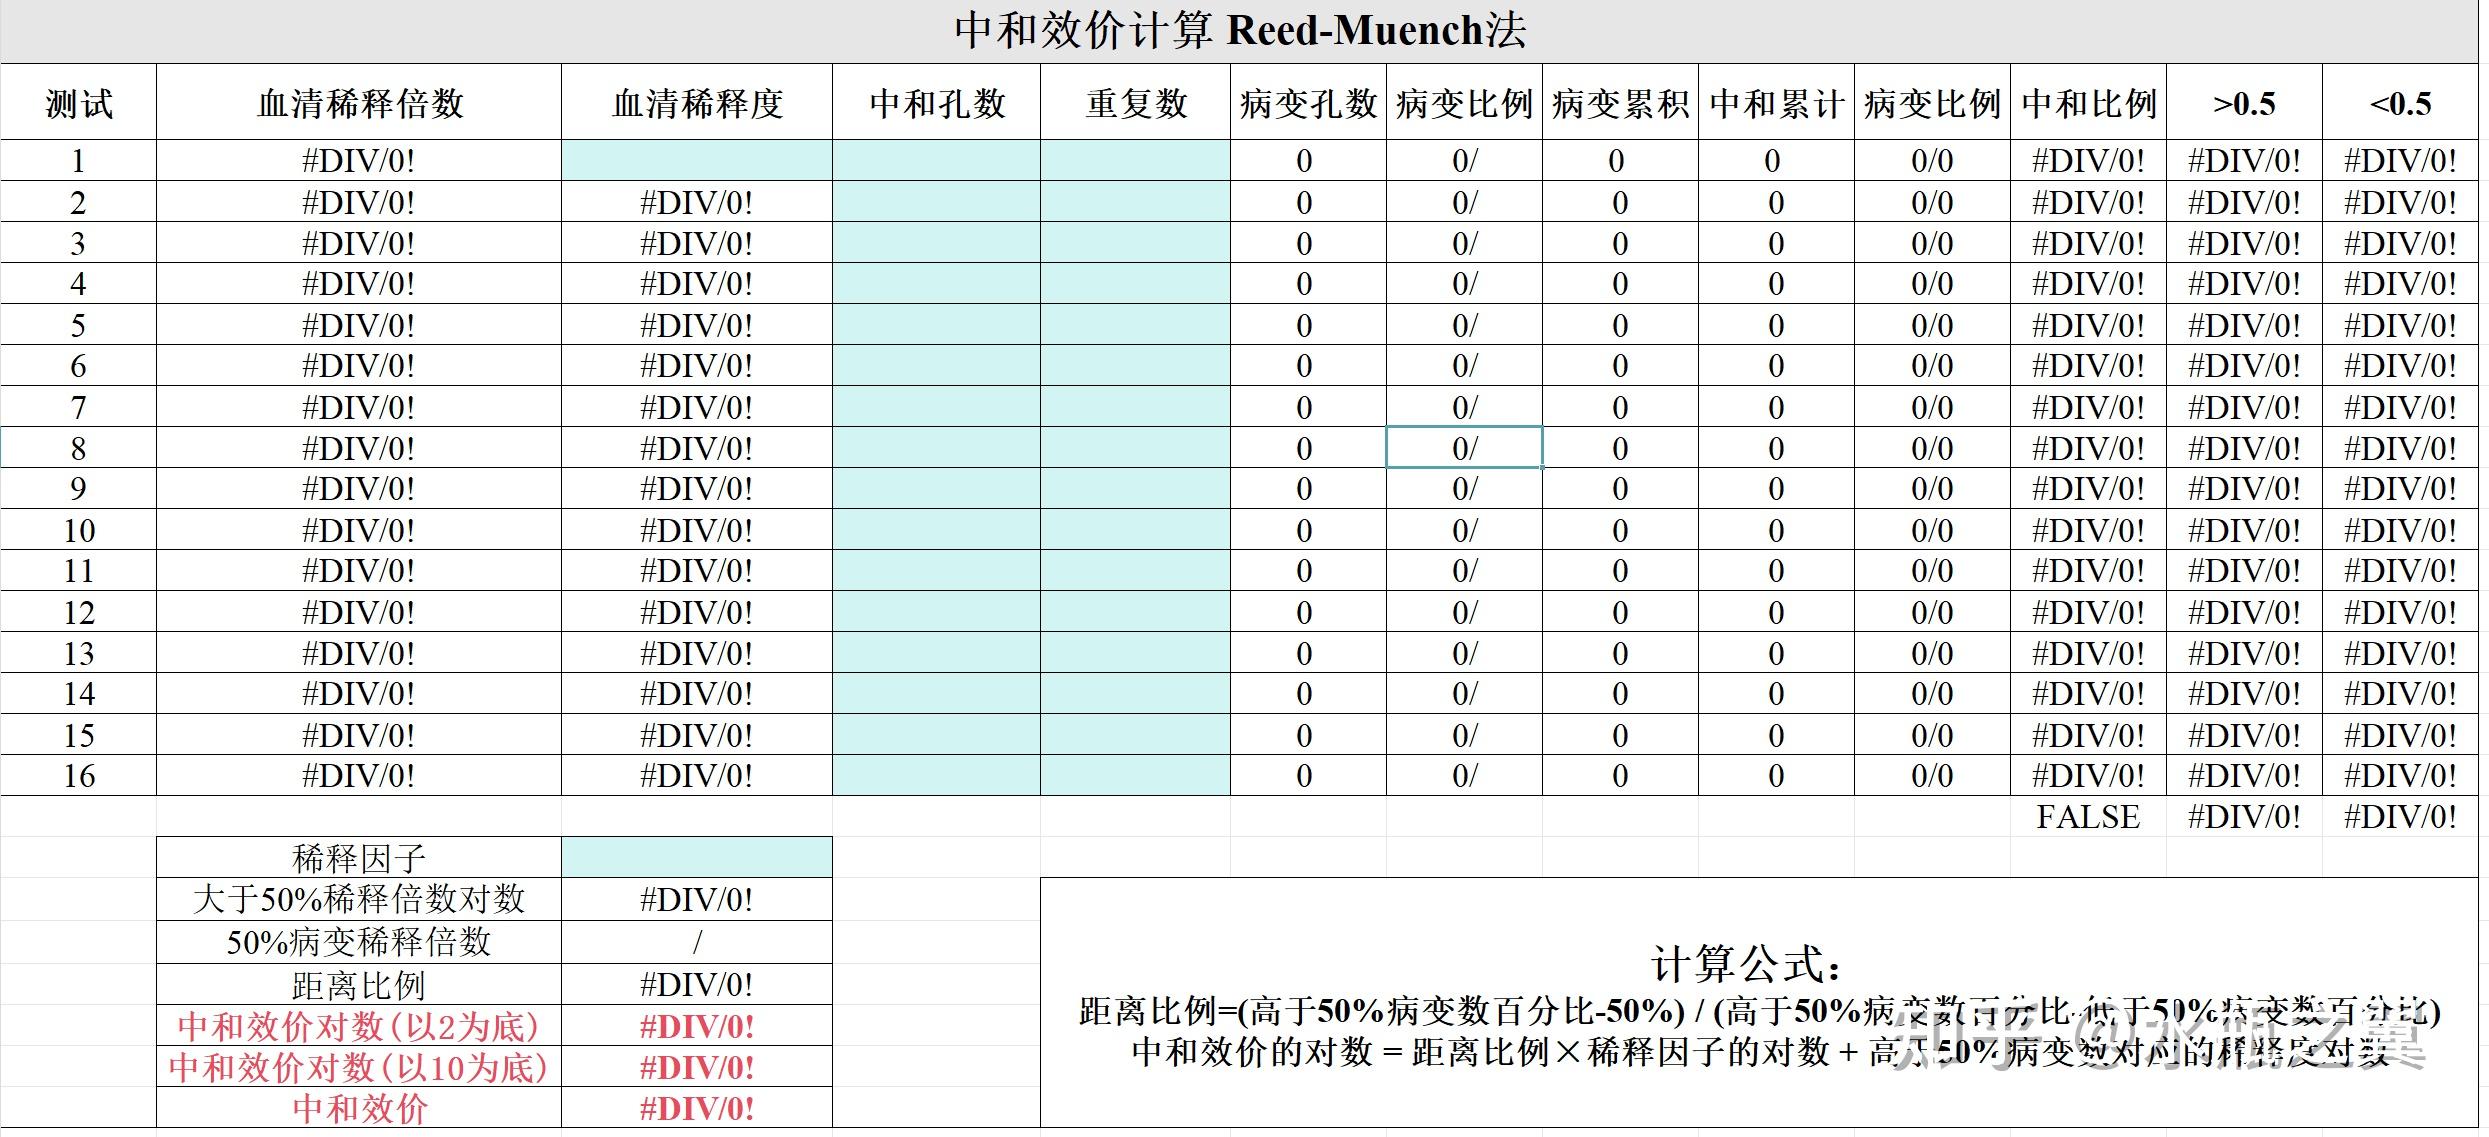Select the 大于50%稀释倍数对数 label cell
Image resolution: width=2489 pixels, height=1137 pixels.
357,898
